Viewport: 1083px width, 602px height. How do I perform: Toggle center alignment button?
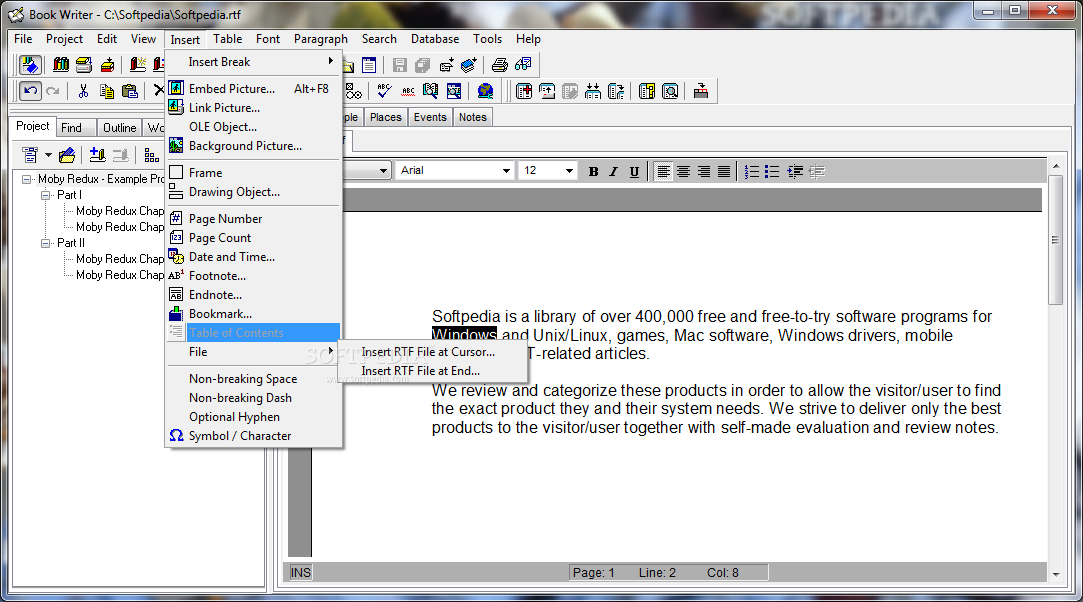point(683,171)
